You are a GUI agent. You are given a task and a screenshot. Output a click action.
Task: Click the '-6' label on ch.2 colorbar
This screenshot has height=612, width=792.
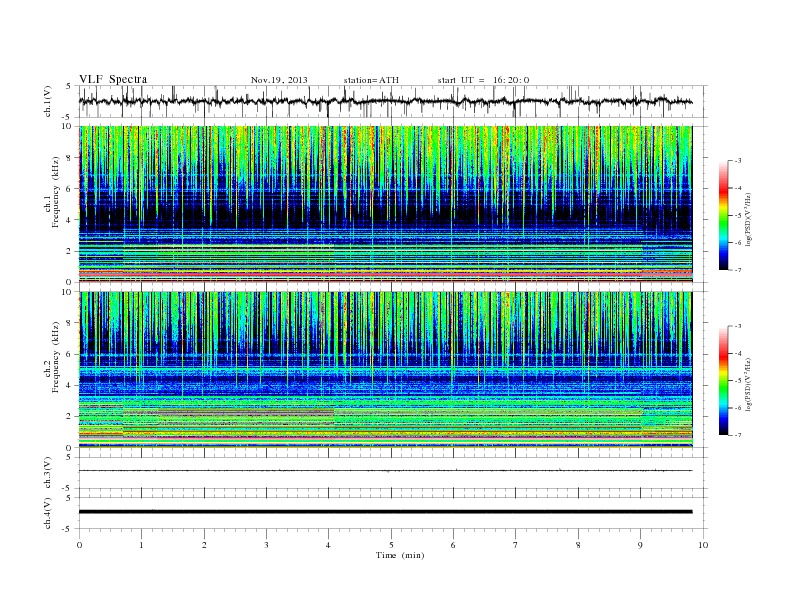click(738, 408)
